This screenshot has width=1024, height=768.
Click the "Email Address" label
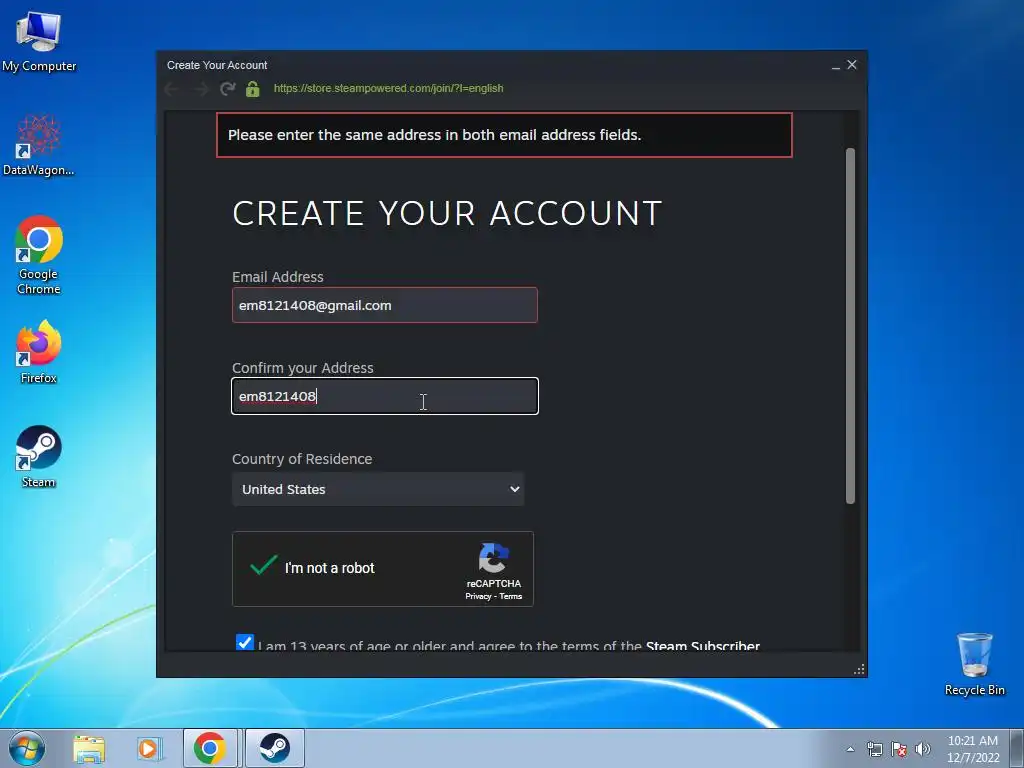click(x=278, y=277)
